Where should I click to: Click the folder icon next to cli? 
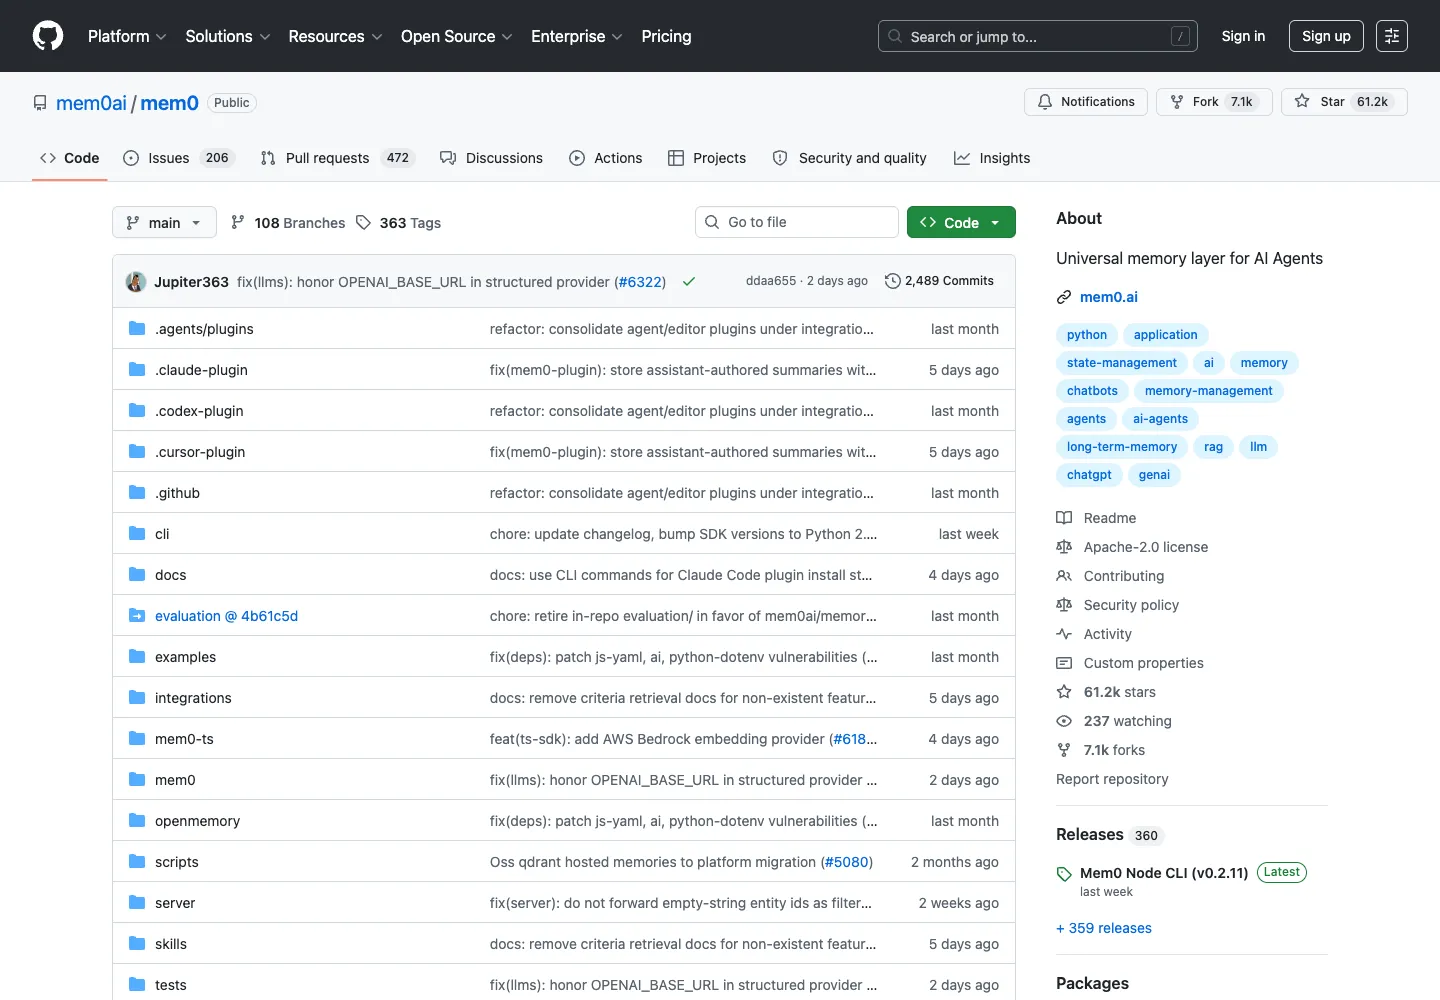point(137,534)
